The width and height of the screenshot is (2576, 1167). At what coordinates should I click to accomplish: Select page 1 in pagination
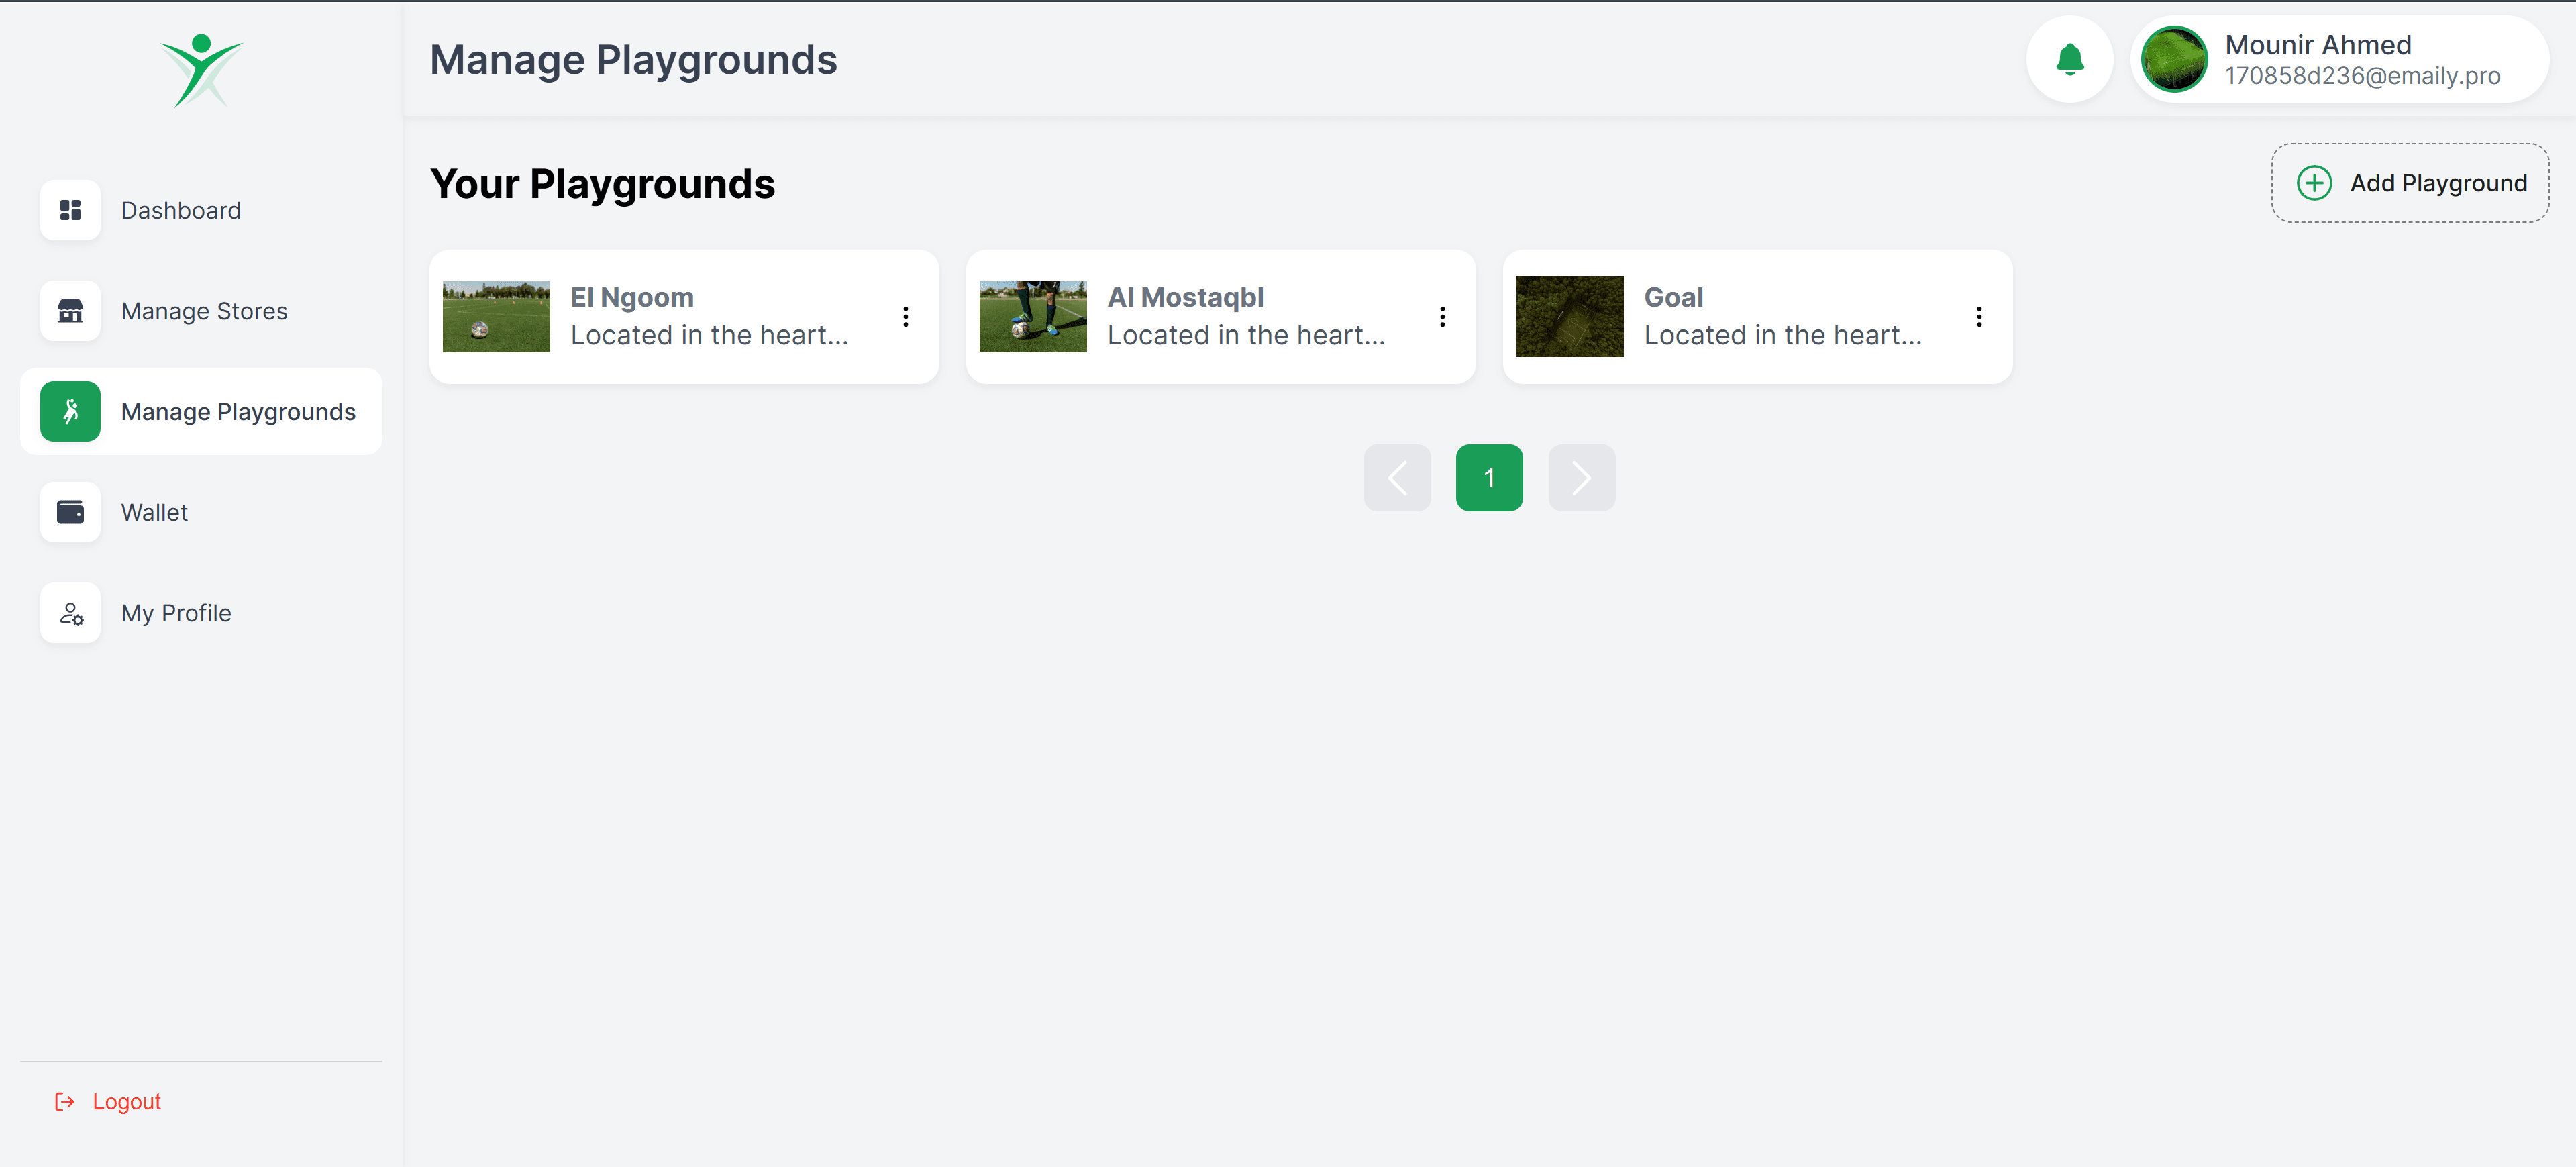(1489, 478)
